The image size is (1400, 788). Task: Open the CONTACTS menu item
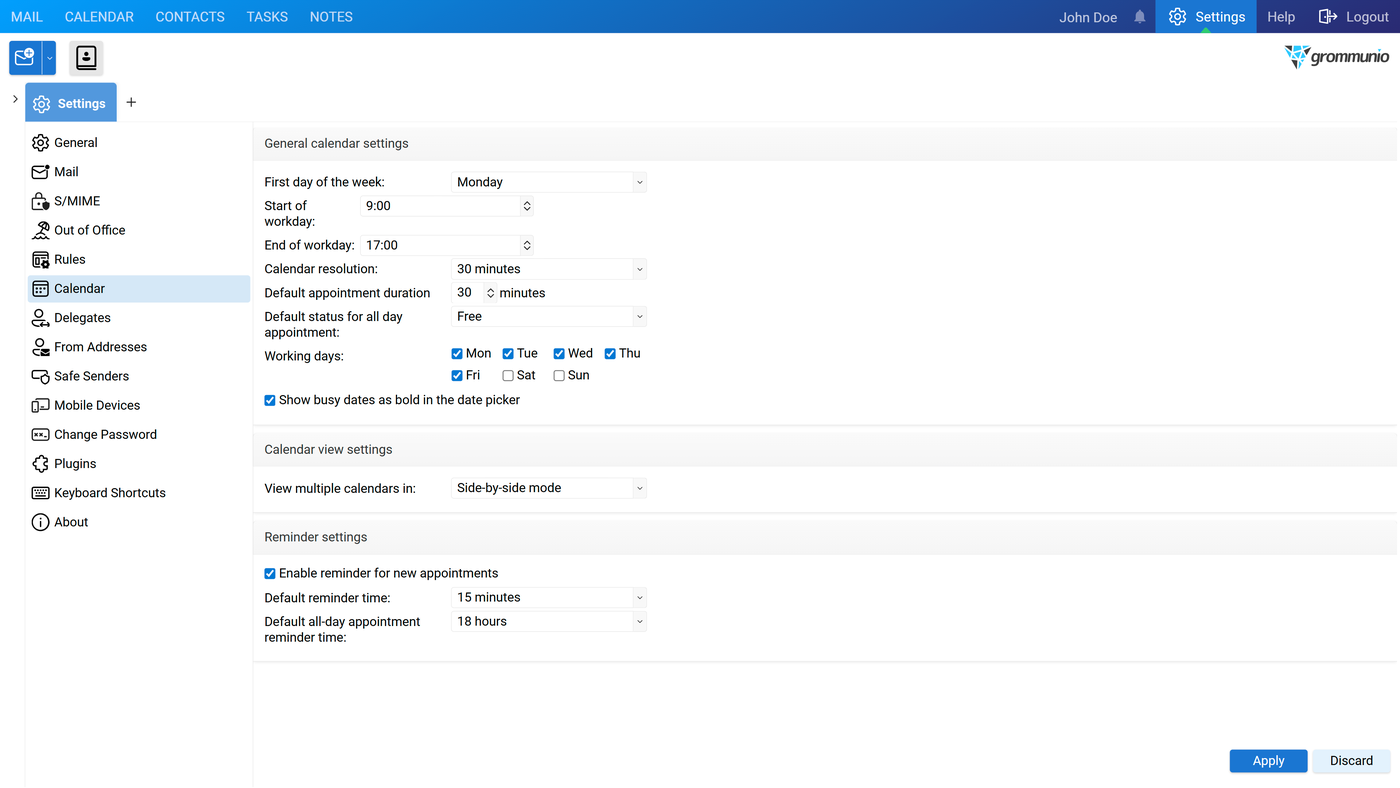click(190, 17)
